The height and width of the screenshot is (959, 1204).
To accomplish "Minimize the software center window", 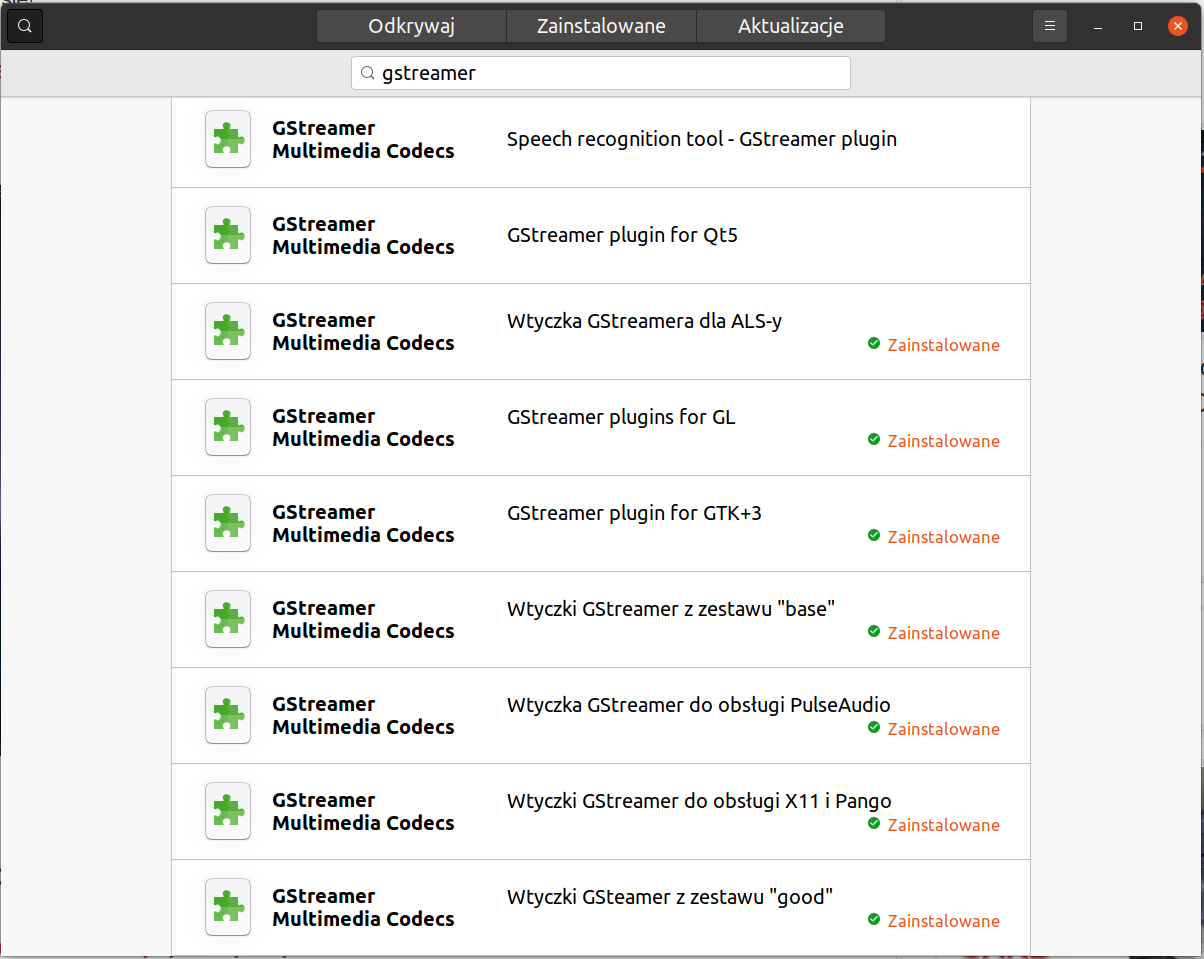I will point(1097,26).
